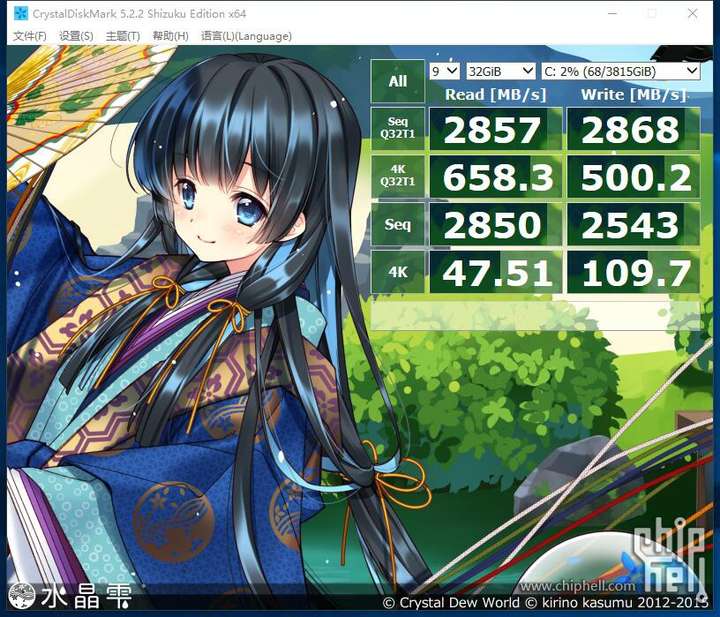The height and width of the screenshot is (617, 720).
Task: Click the 水晶雫 logo emblem
Action: pos(22,596)
